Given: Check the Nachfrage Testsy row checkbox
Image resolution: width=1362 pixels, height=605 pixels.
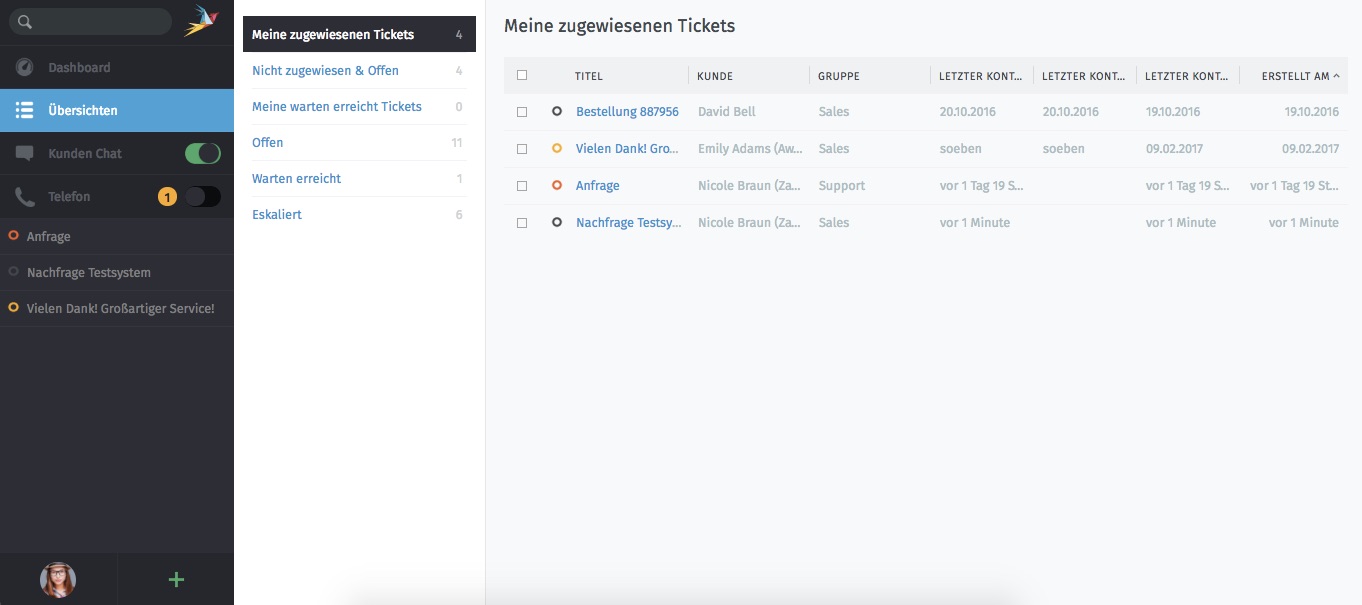Looking at the screenshot, I should (522, 223).
